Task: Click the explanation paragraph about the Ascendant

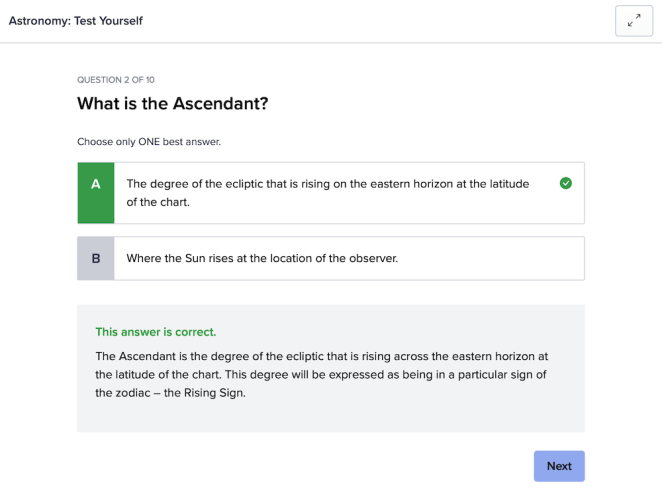Action: (322, 374)
